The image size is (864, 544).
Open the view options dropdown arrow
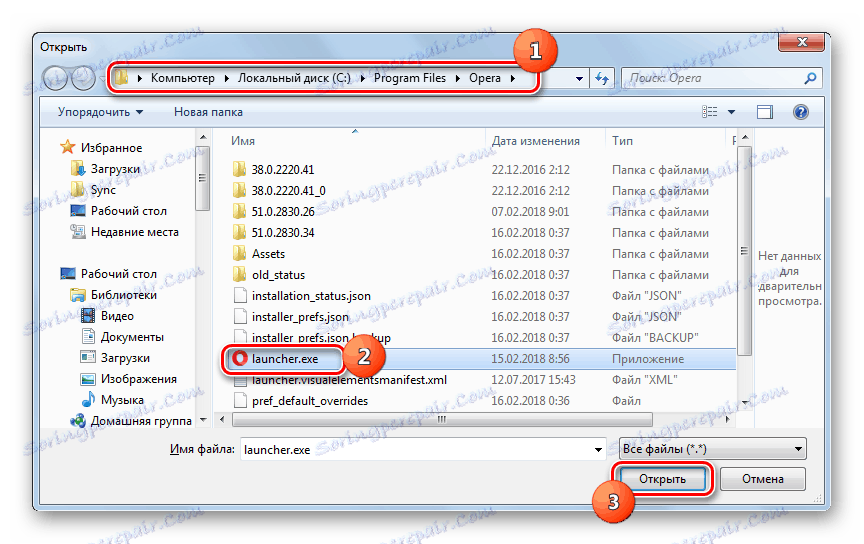731,112
